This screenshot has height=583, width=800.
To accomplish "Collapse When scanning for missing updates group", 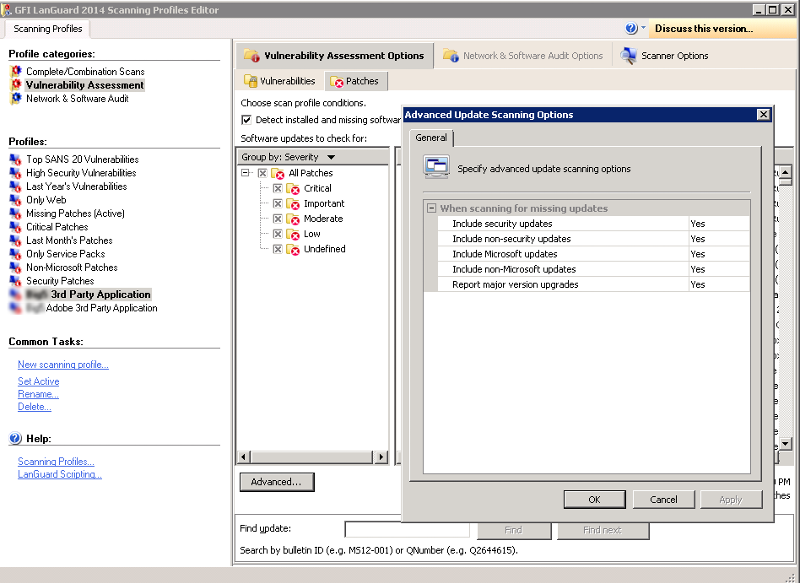I will click(432, 208).
